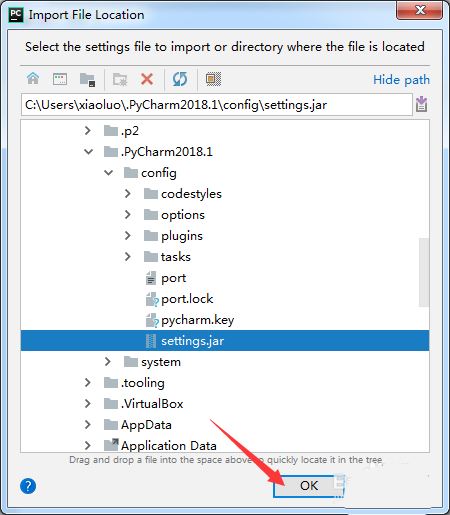This screenshot has height=515, width=450.
Task: Collapse the .PyCharm2018.1 folder
Action: (x=88, y=152)
